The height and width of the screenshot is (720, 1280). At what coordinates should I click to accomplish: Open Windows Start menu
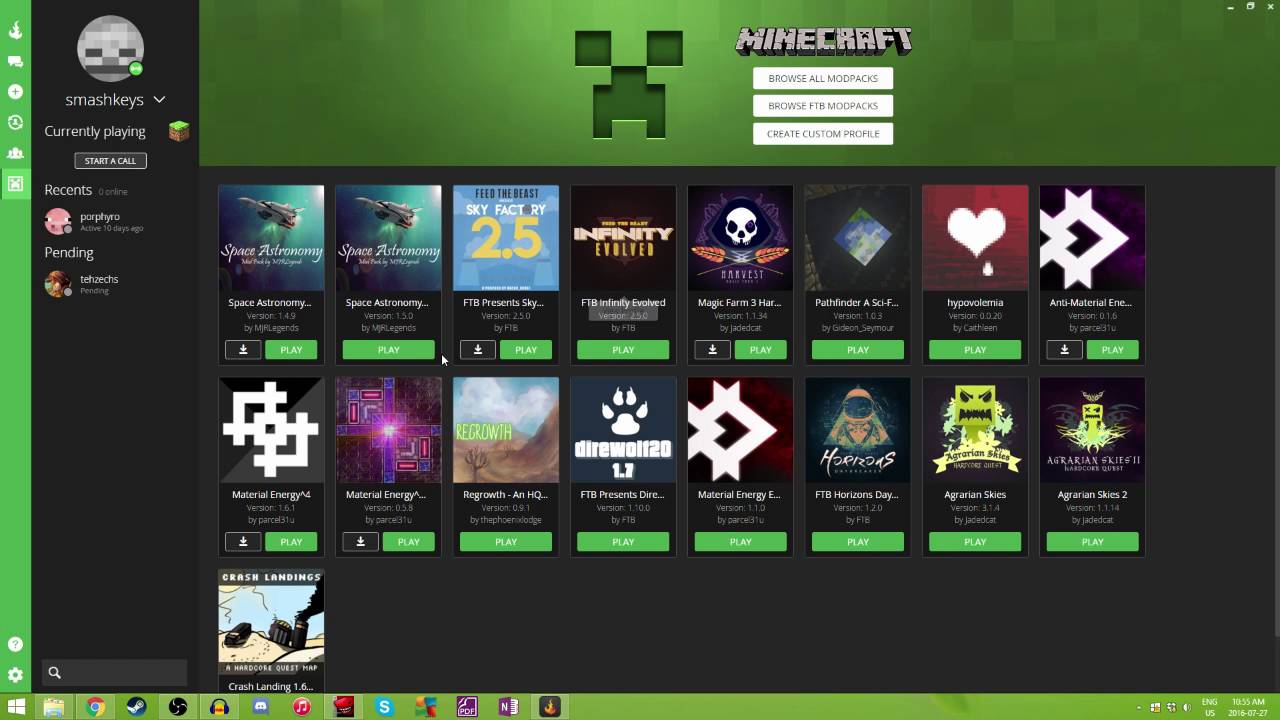point(15,707)
